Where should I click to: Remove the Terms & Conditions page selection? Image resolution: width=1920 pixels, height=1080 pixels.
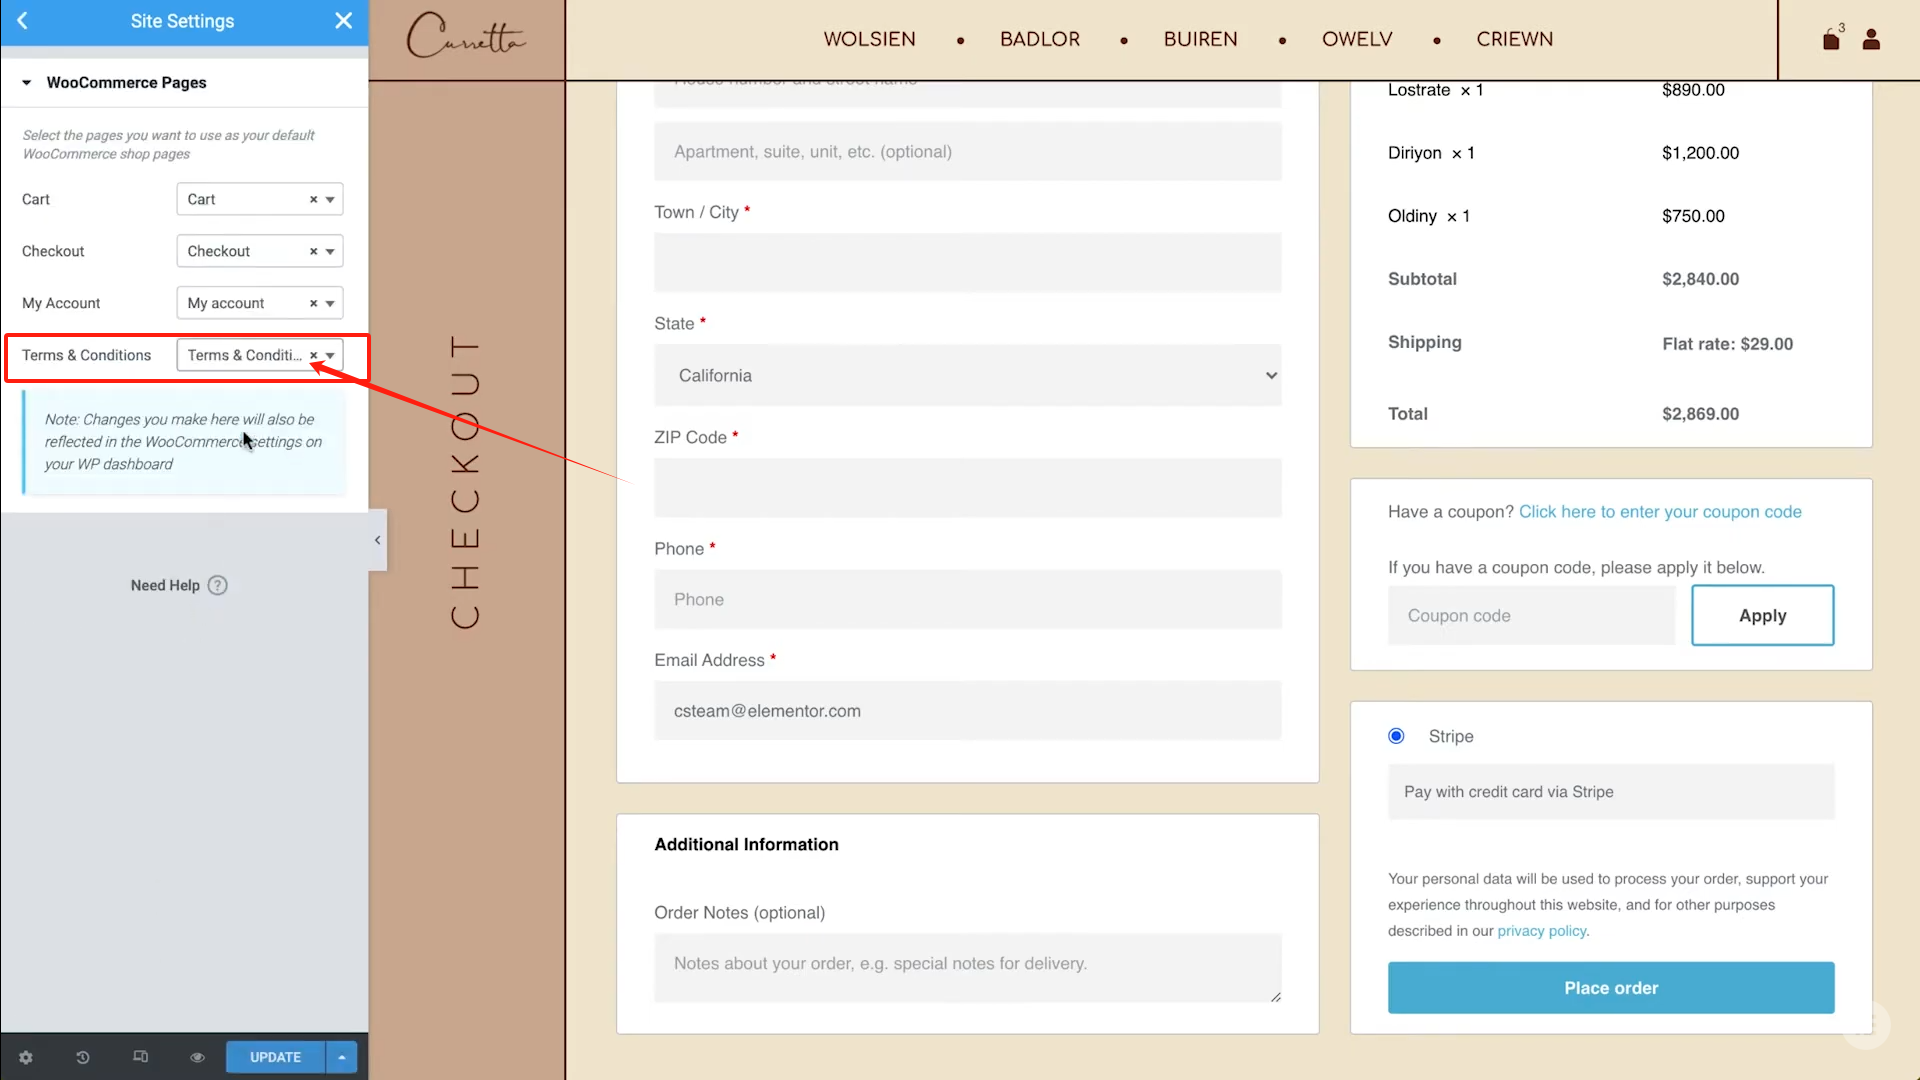point(312,355)
